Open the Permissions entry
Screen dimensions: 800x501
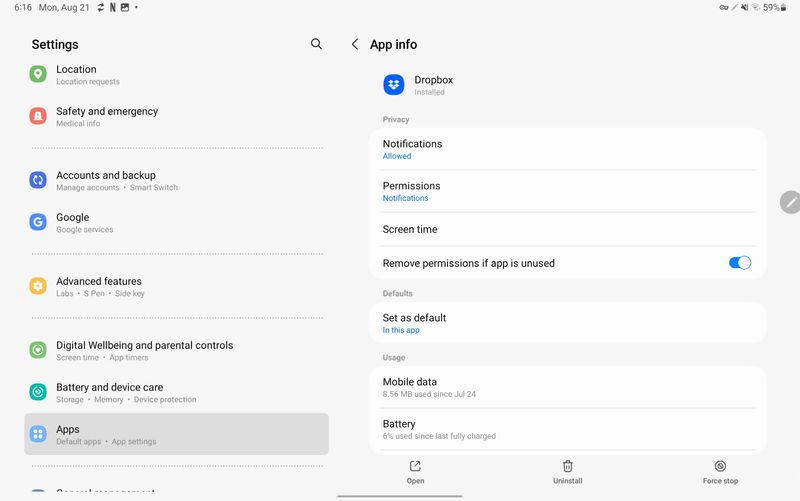click(567, 191)
